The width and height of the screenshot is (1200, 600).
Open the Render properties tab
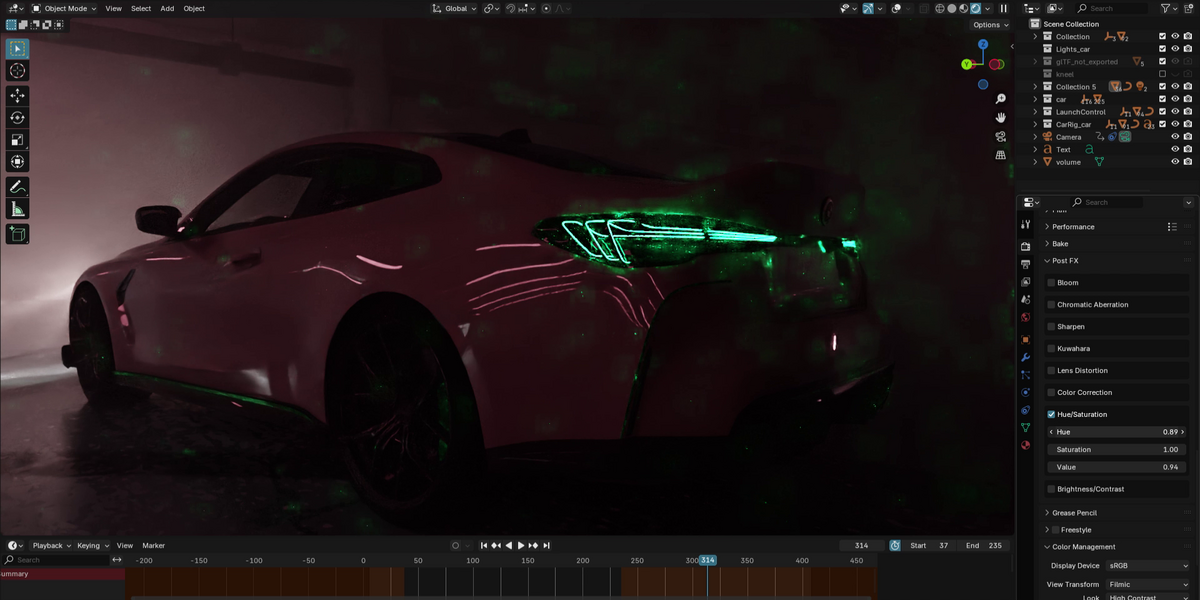click(x=1025, y=246)
